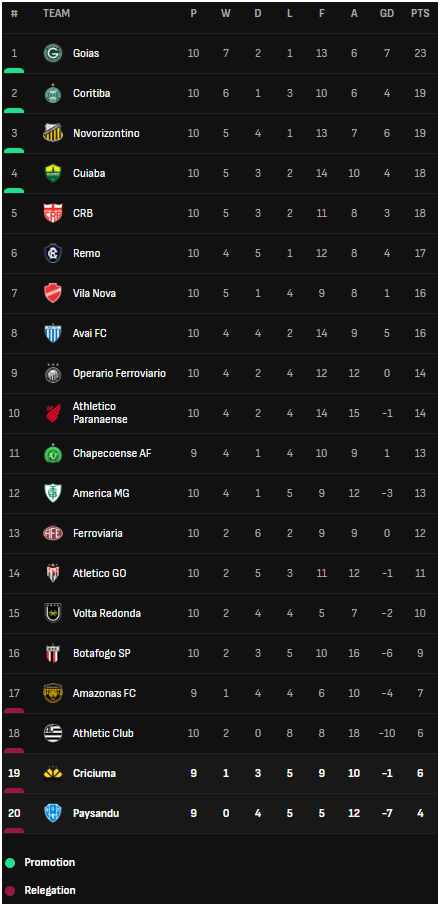The height and width of the screenshot is (906, 440).
Task: Click the red Relegation legend dot
Action: point(10,891)
